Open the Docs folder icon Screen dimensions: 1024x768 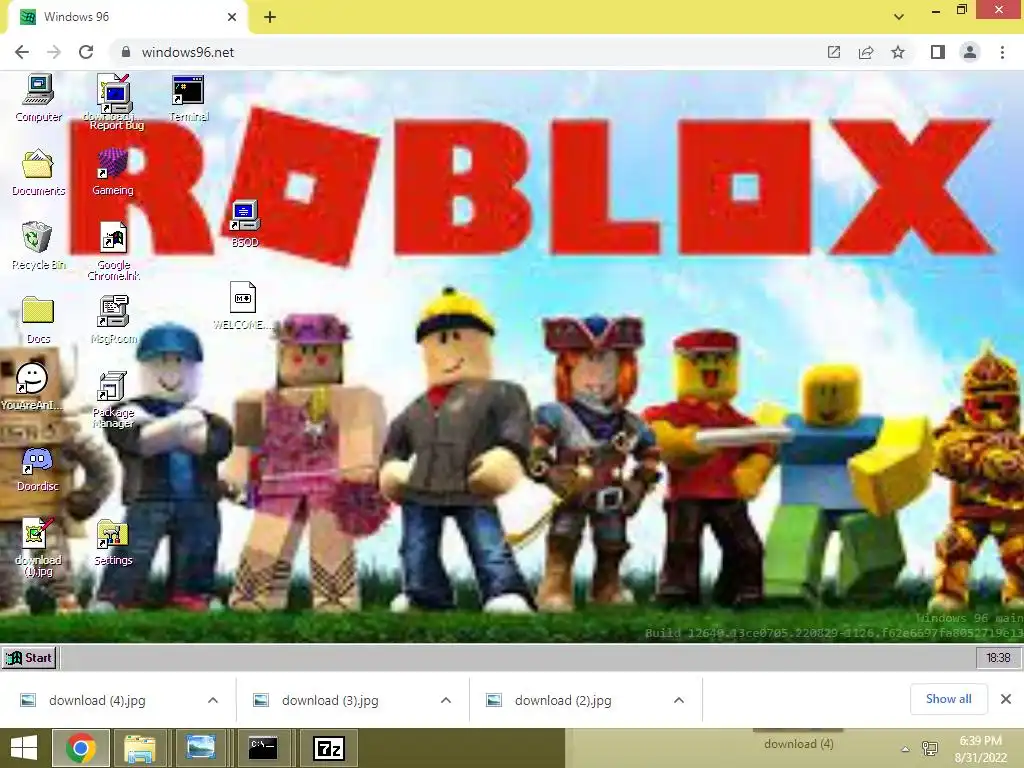tap(39, 319)
